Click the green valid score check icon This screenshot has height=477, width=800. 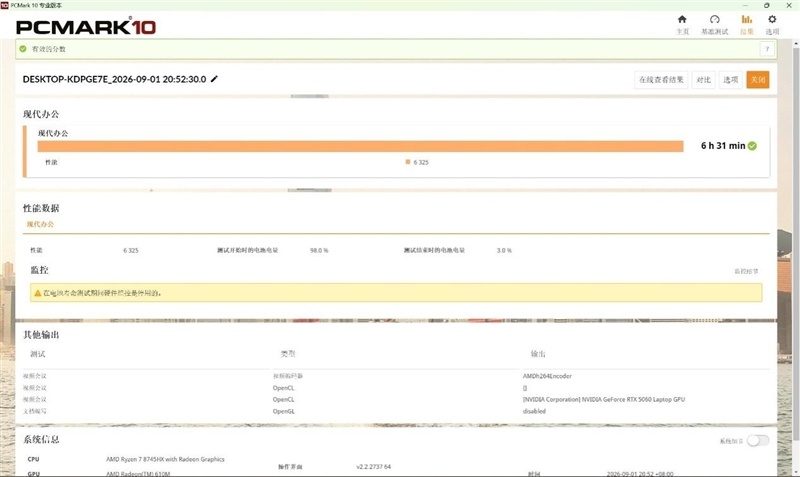tap(23, 49)
